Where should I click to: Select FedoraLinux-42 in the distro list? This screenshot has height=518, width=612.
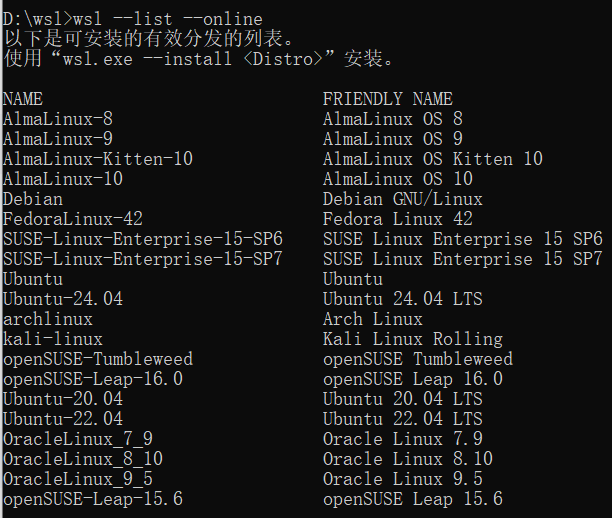(73, 218)
